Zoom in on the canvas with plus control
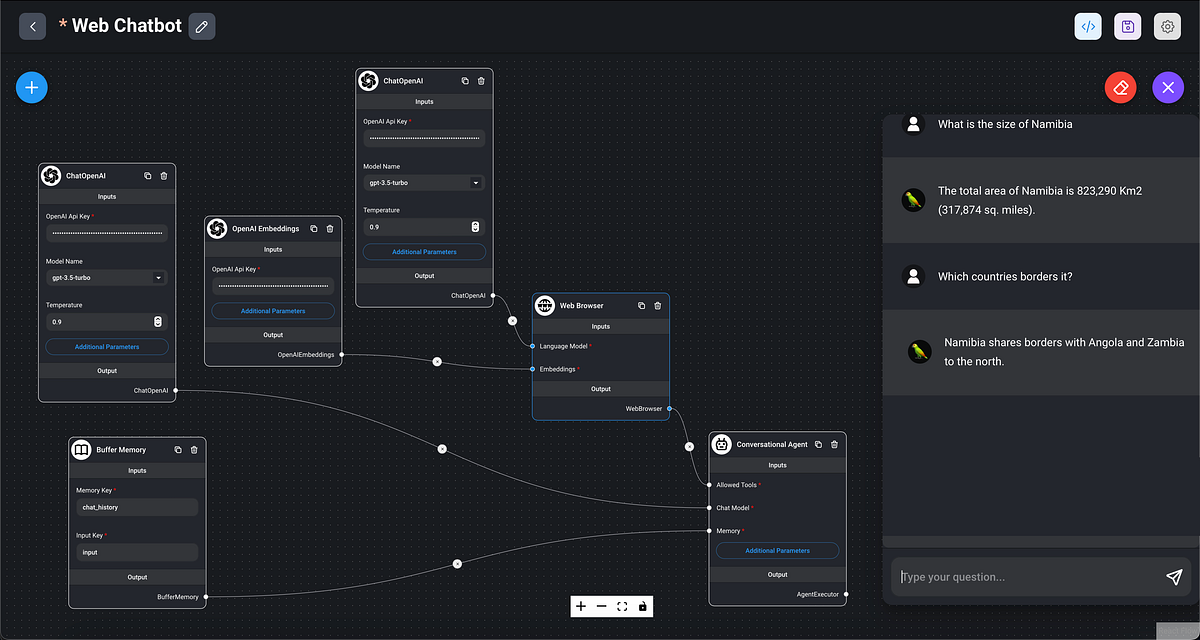 pos(581,606)
